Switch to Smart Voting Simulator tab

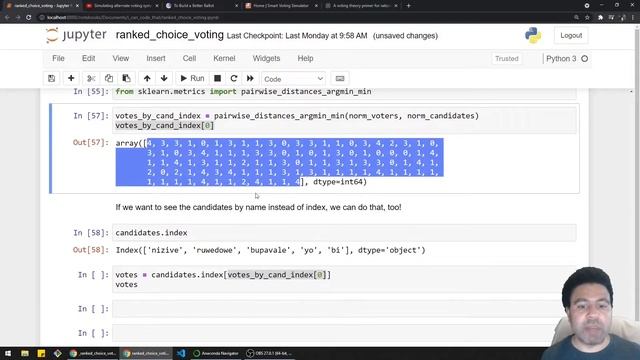coord(282,6)
